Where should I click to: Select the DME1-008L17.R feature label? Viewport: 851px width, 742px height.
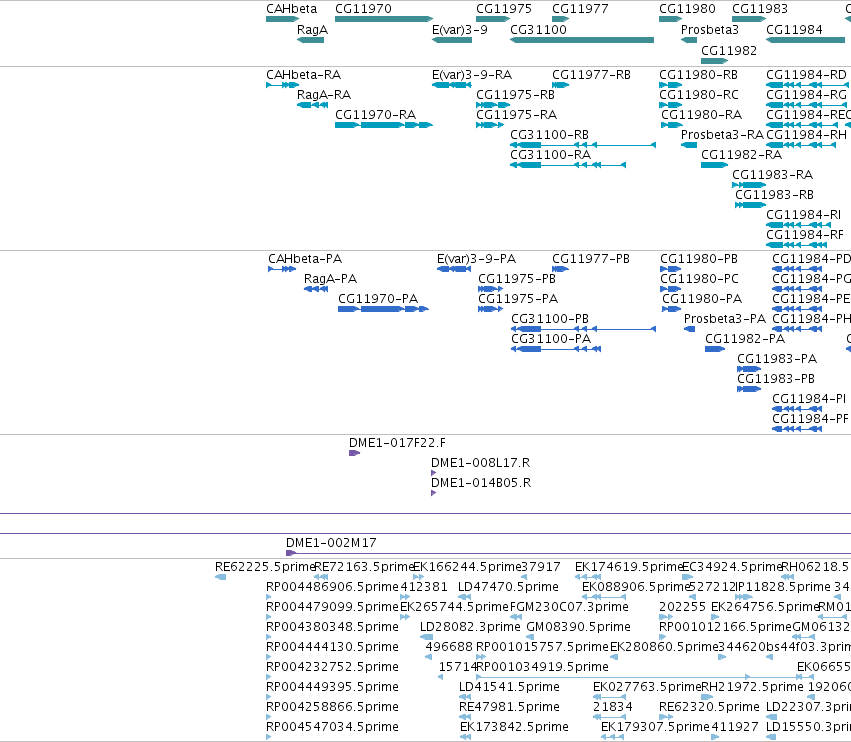(x=481, y=464)
